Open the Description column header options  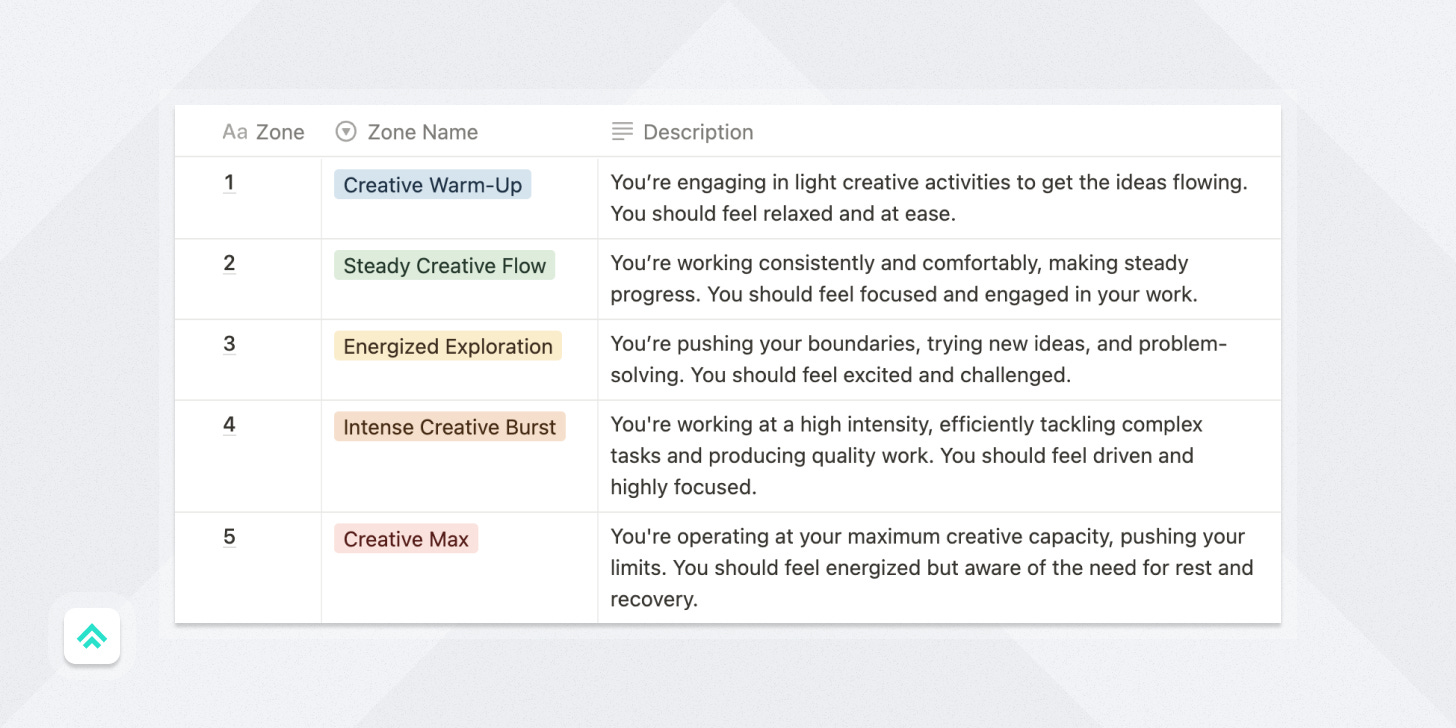697,131
